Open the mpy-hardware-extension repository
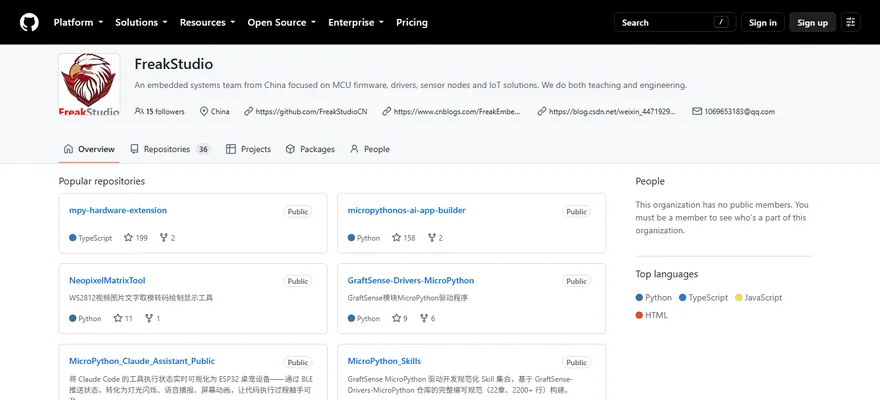 point(118,210)
